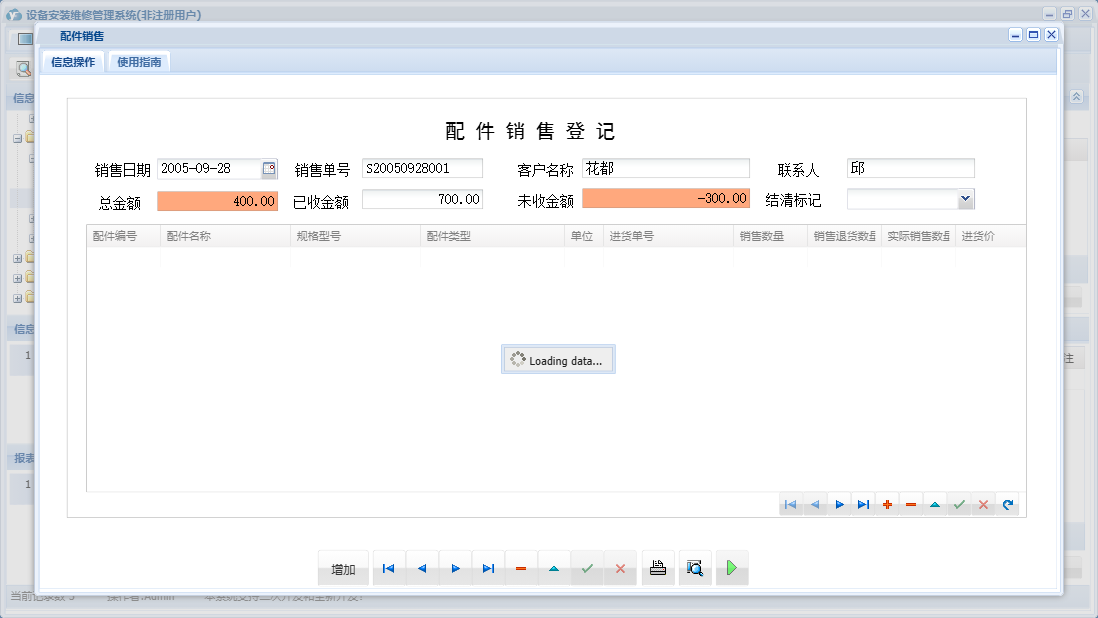The width and height of the screenshot is (1098, 618).
Task: Select the 信息操作 tab
Action: pos(72,60)
